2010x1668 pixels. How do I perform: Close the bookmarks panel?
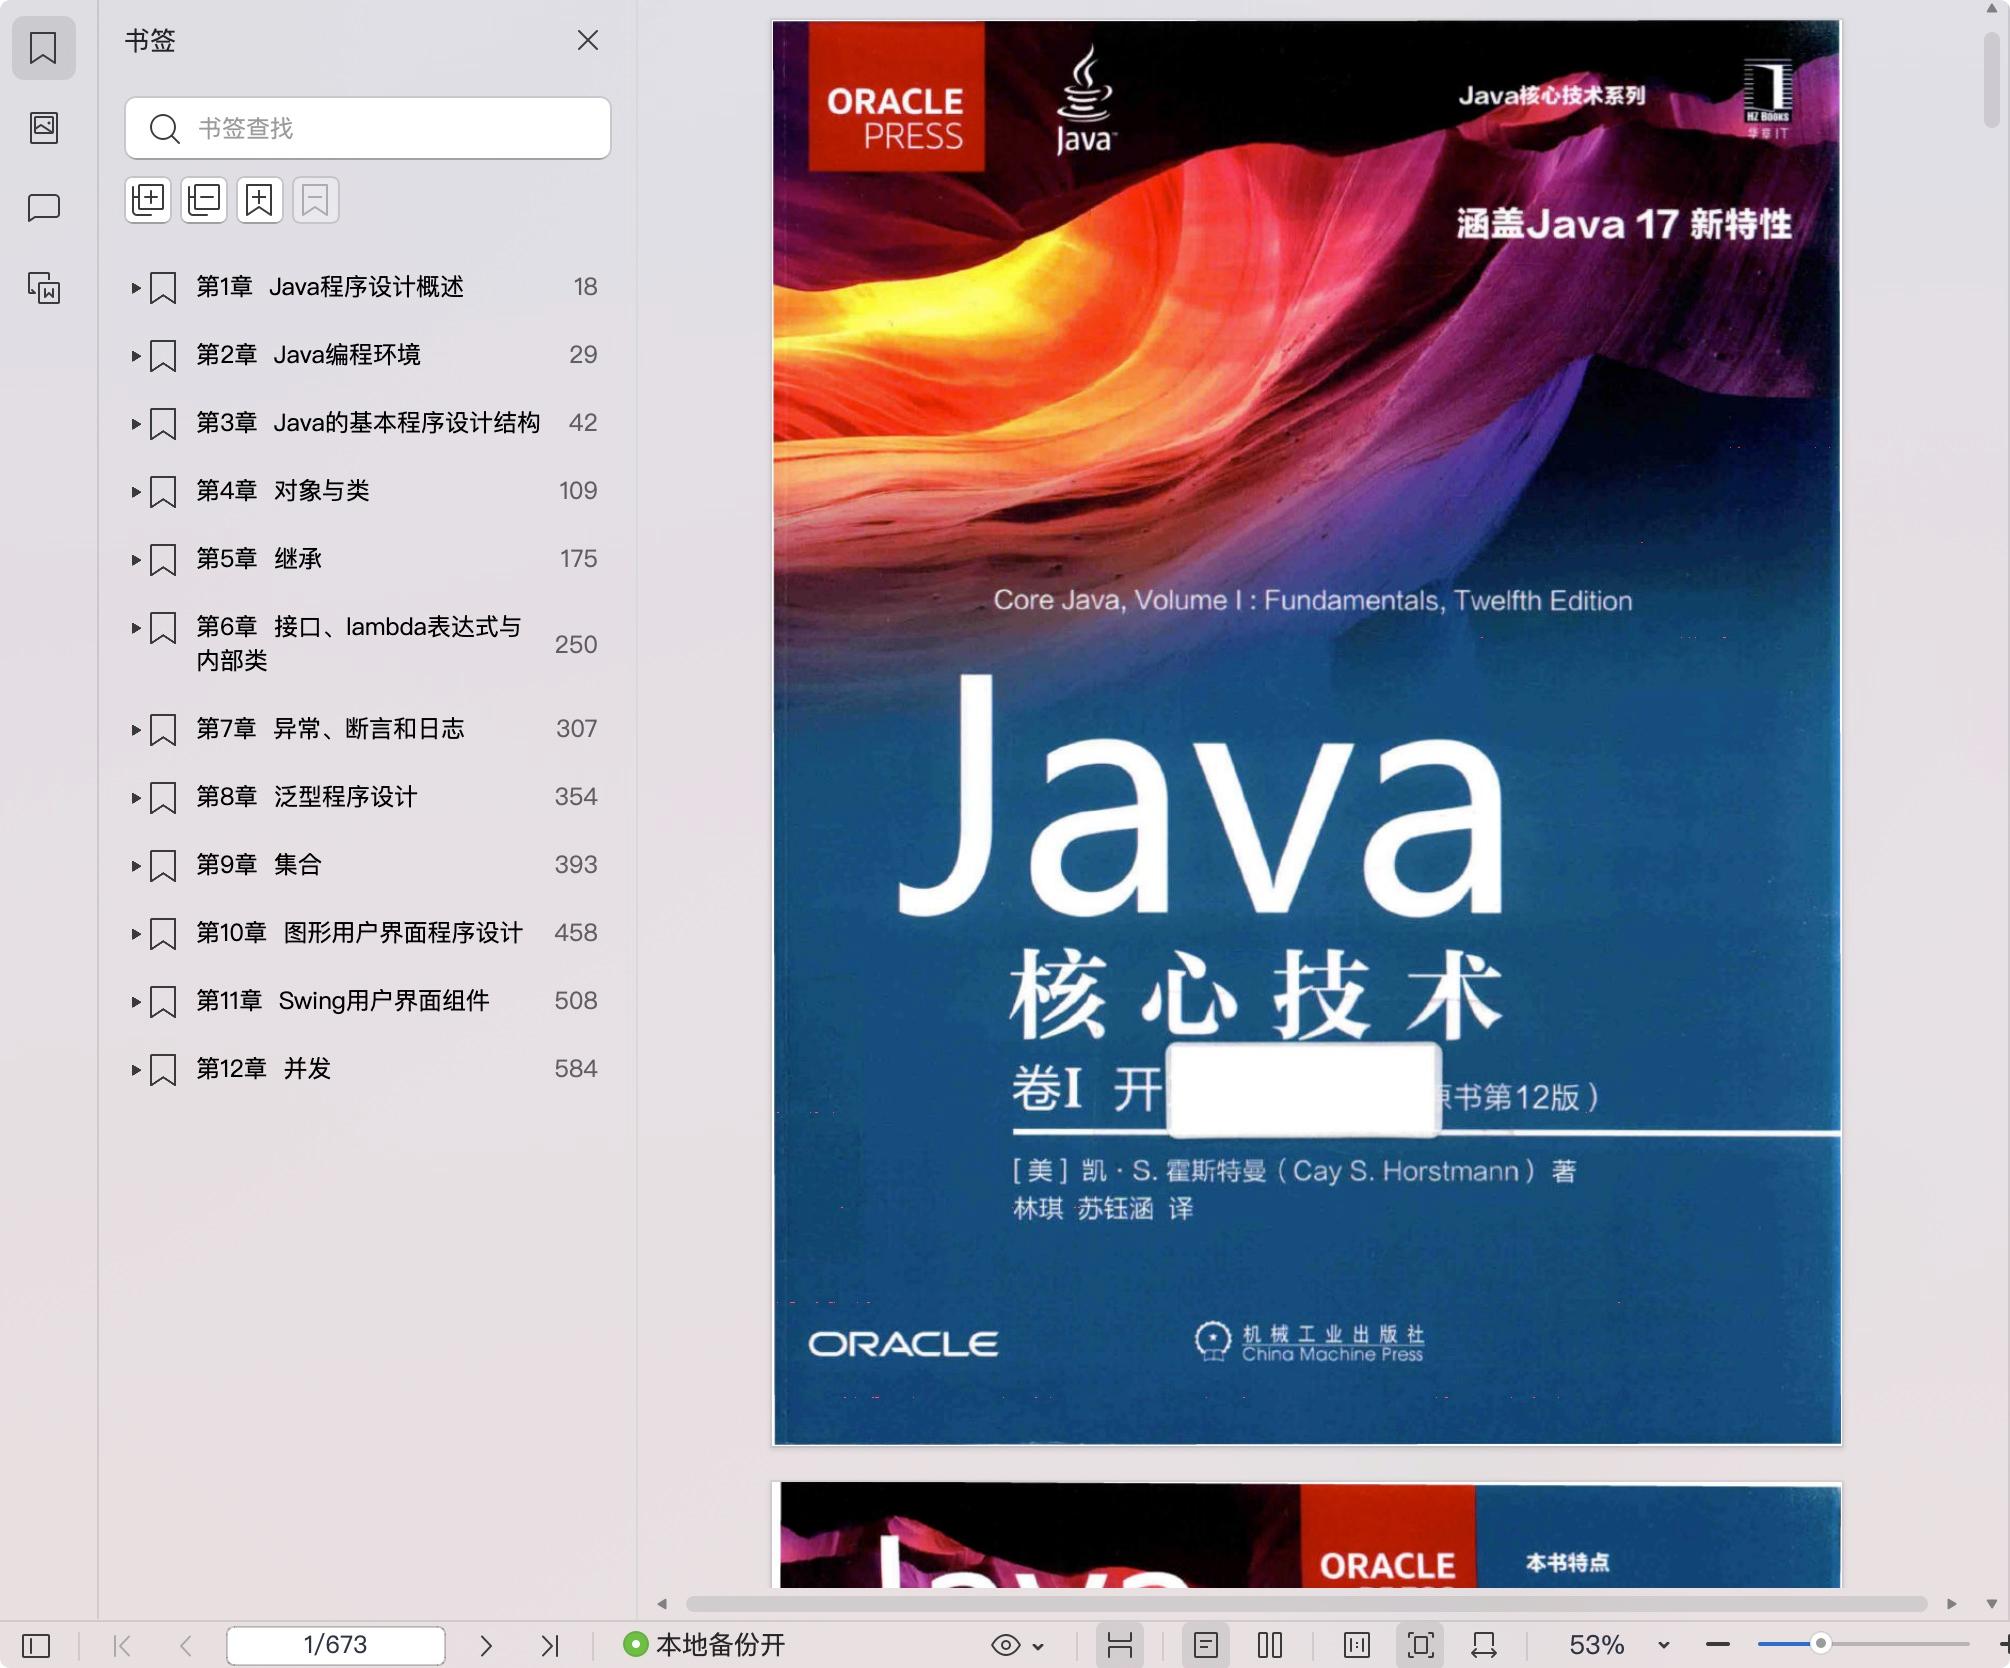click(588, 40)
